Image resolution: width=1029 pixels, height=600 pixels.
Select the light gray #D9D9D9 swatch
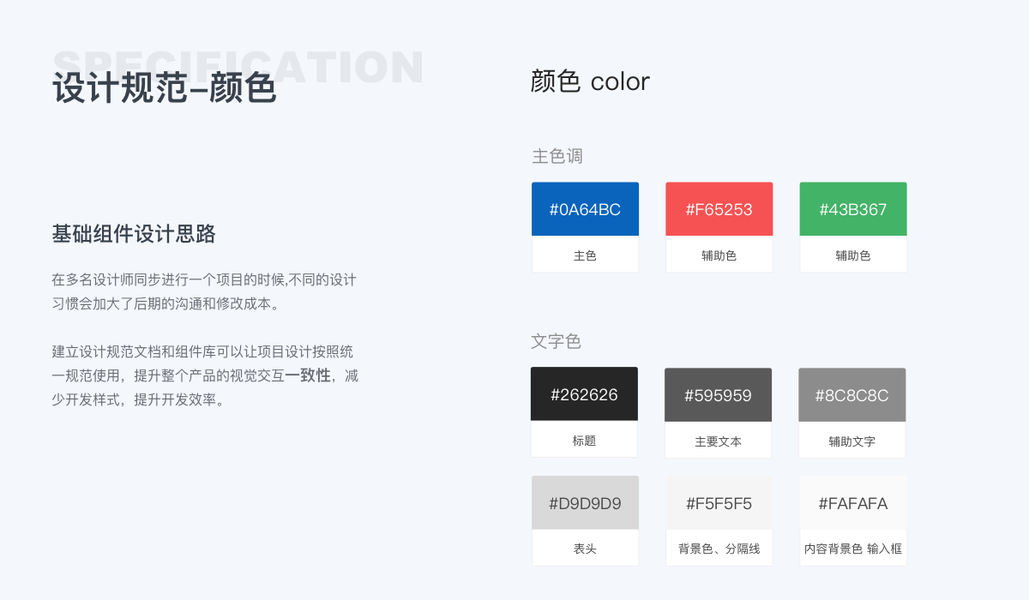click(x=585, y=503)
